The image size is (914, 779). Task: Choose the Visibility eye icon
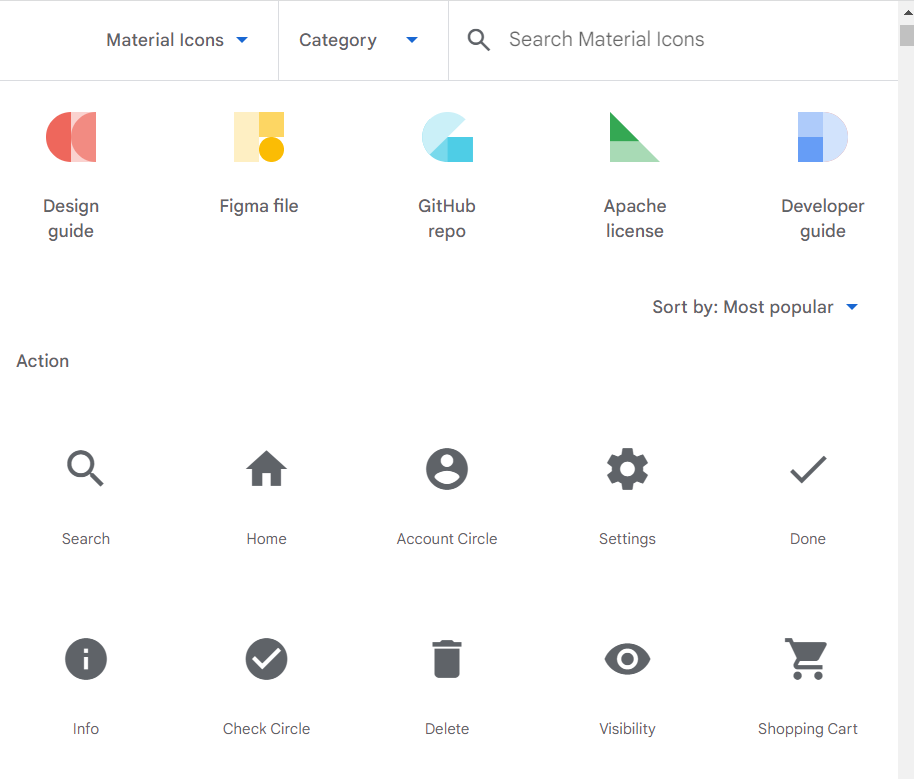click(x=627, y=659)
